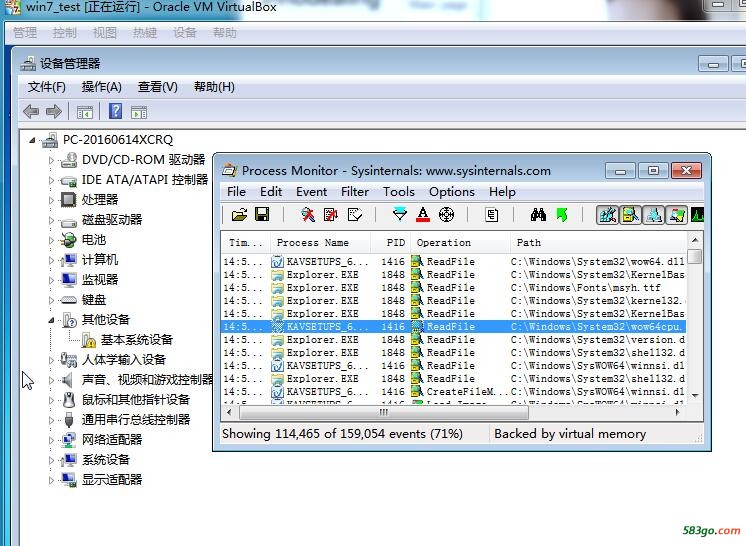Screen dimensions: 746x546
Task: Open Process Monitor Options menu
Action: (x=452, y=192)
